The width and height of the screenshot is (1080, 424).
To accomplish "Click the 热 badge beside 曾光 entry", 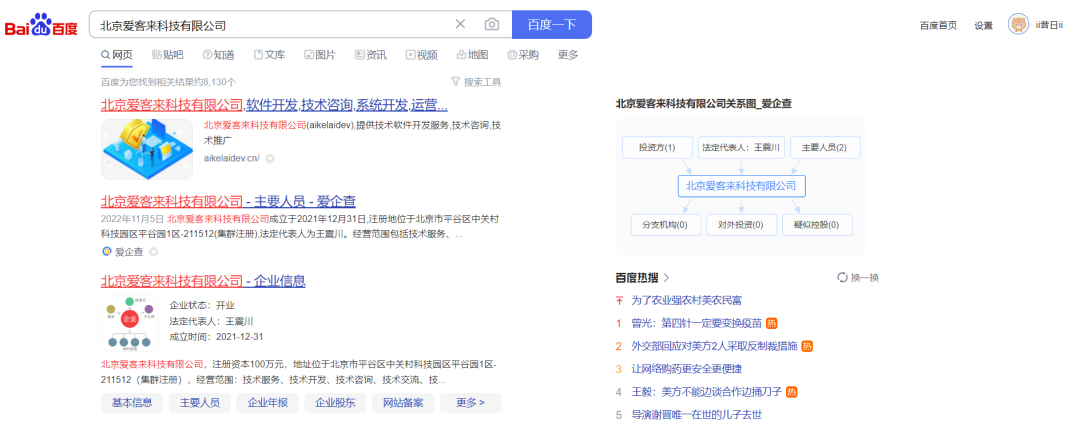I will (x=771, y=323).
